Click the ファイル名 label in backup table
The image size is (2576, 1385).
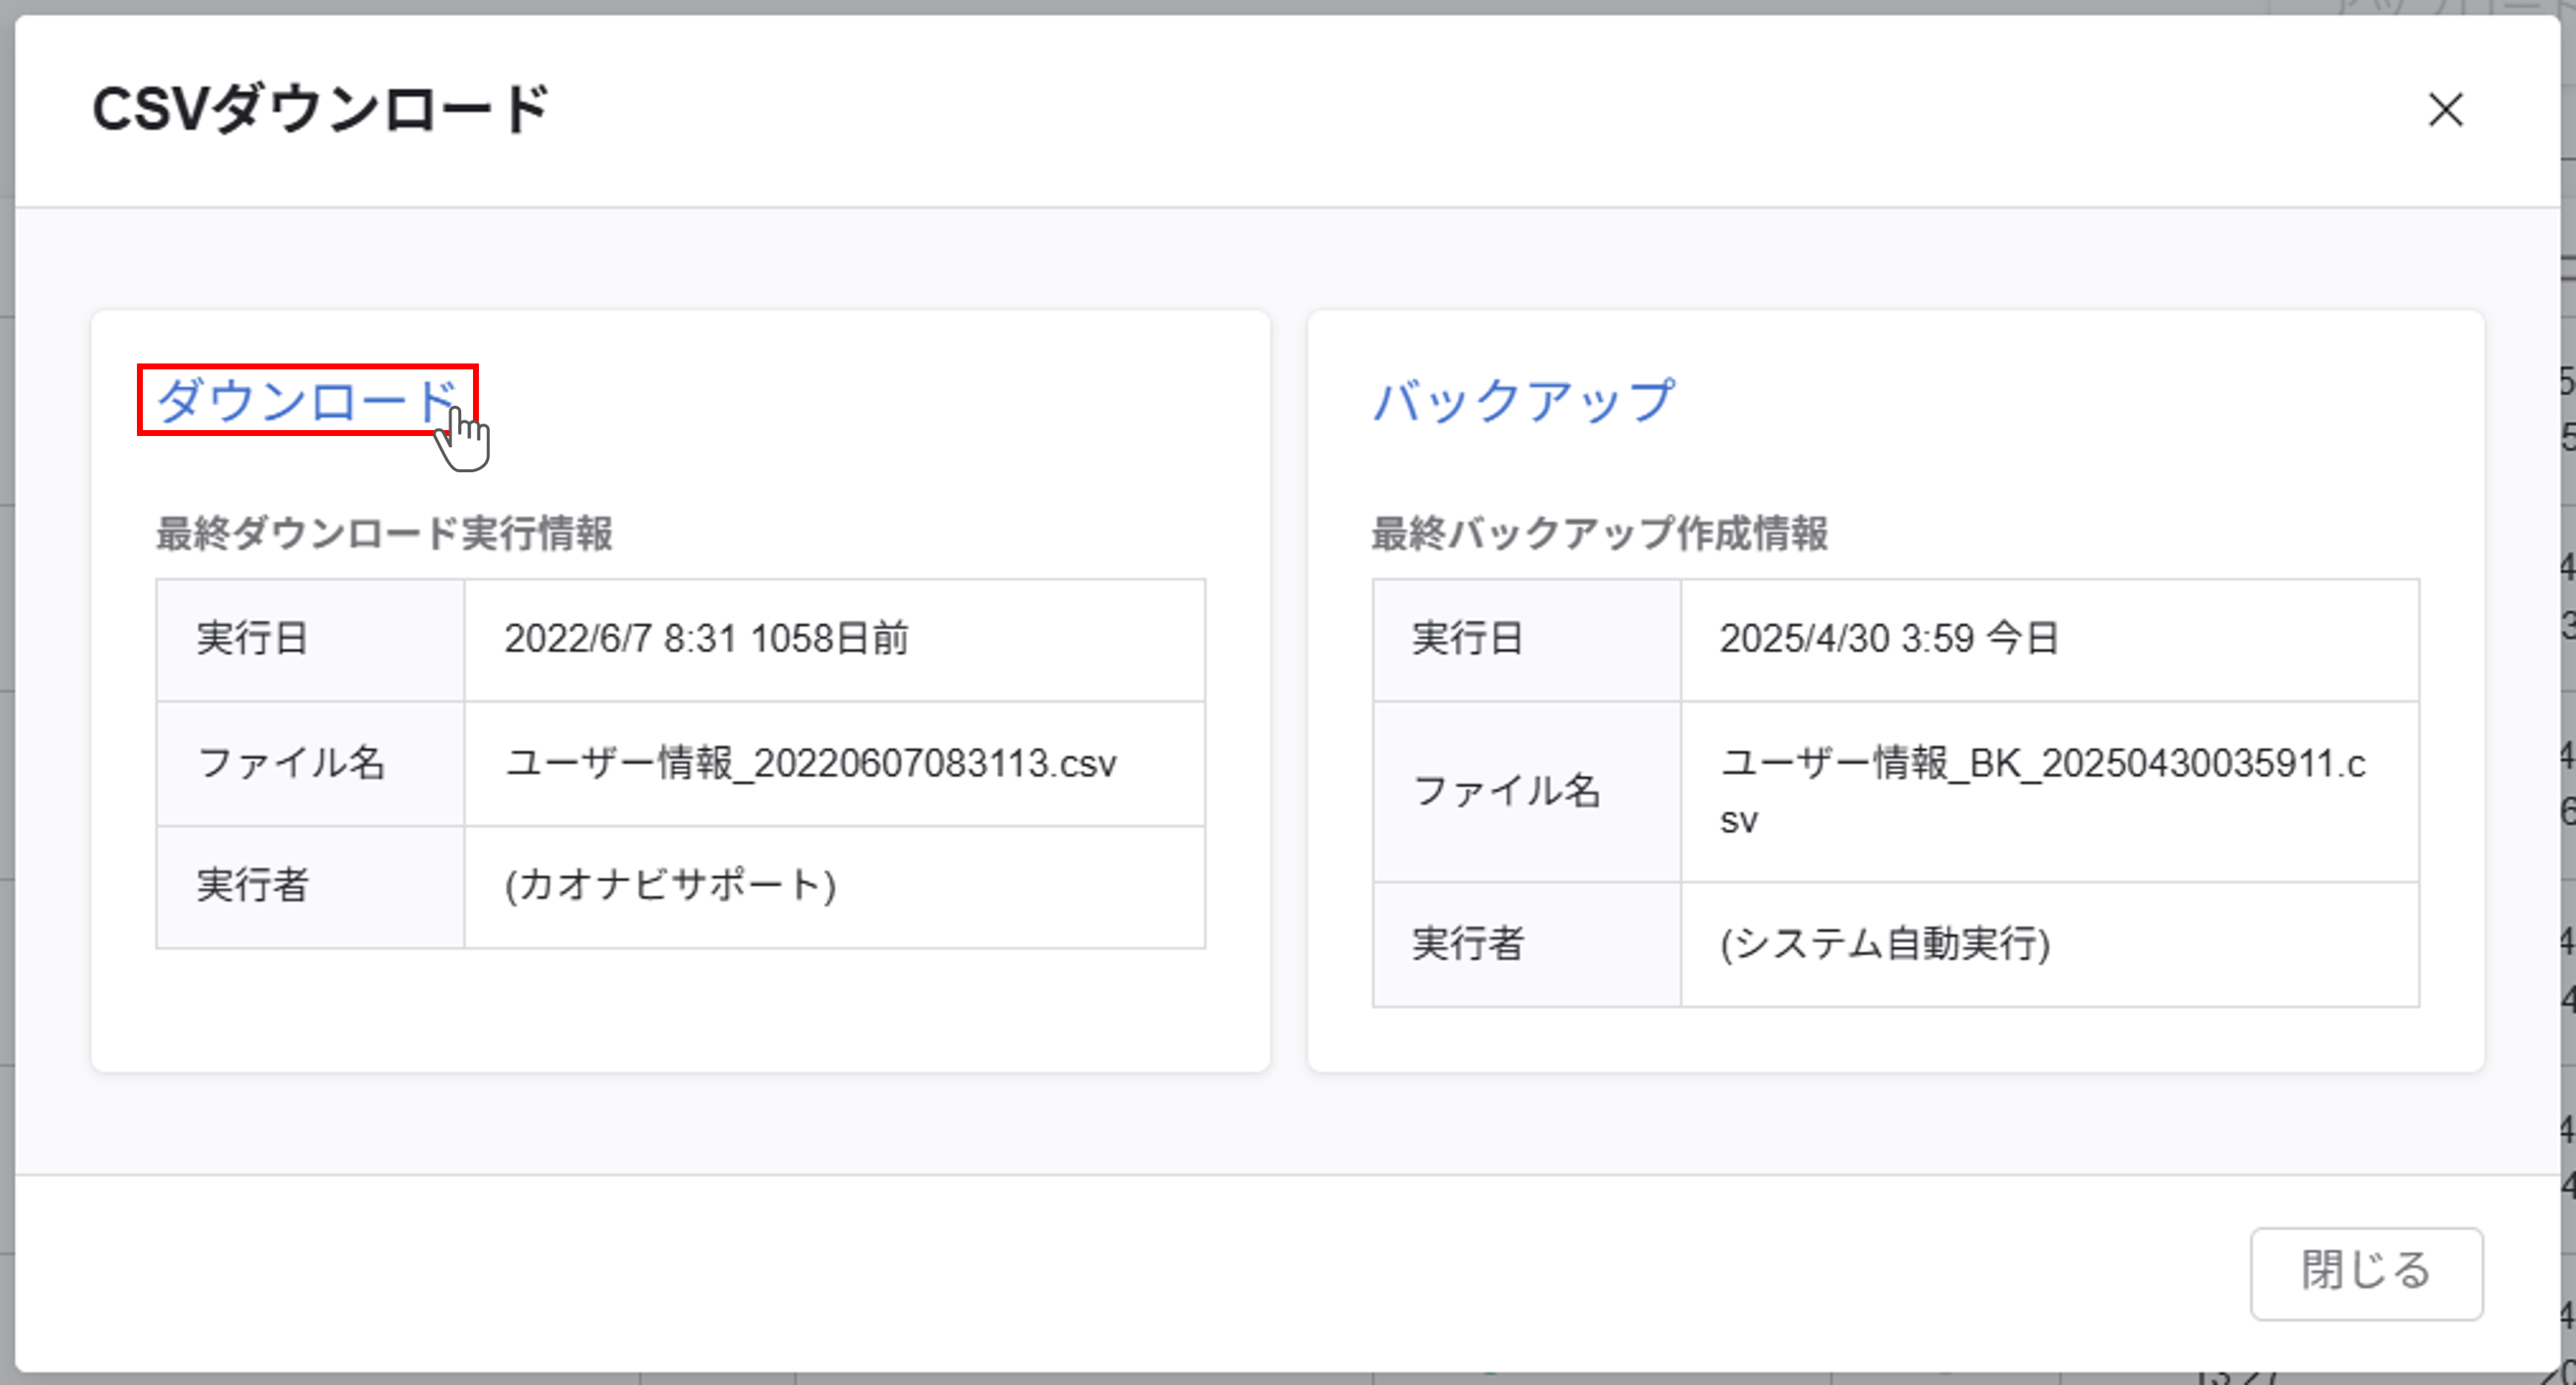pyautogui.click(x=1507, y=790)
